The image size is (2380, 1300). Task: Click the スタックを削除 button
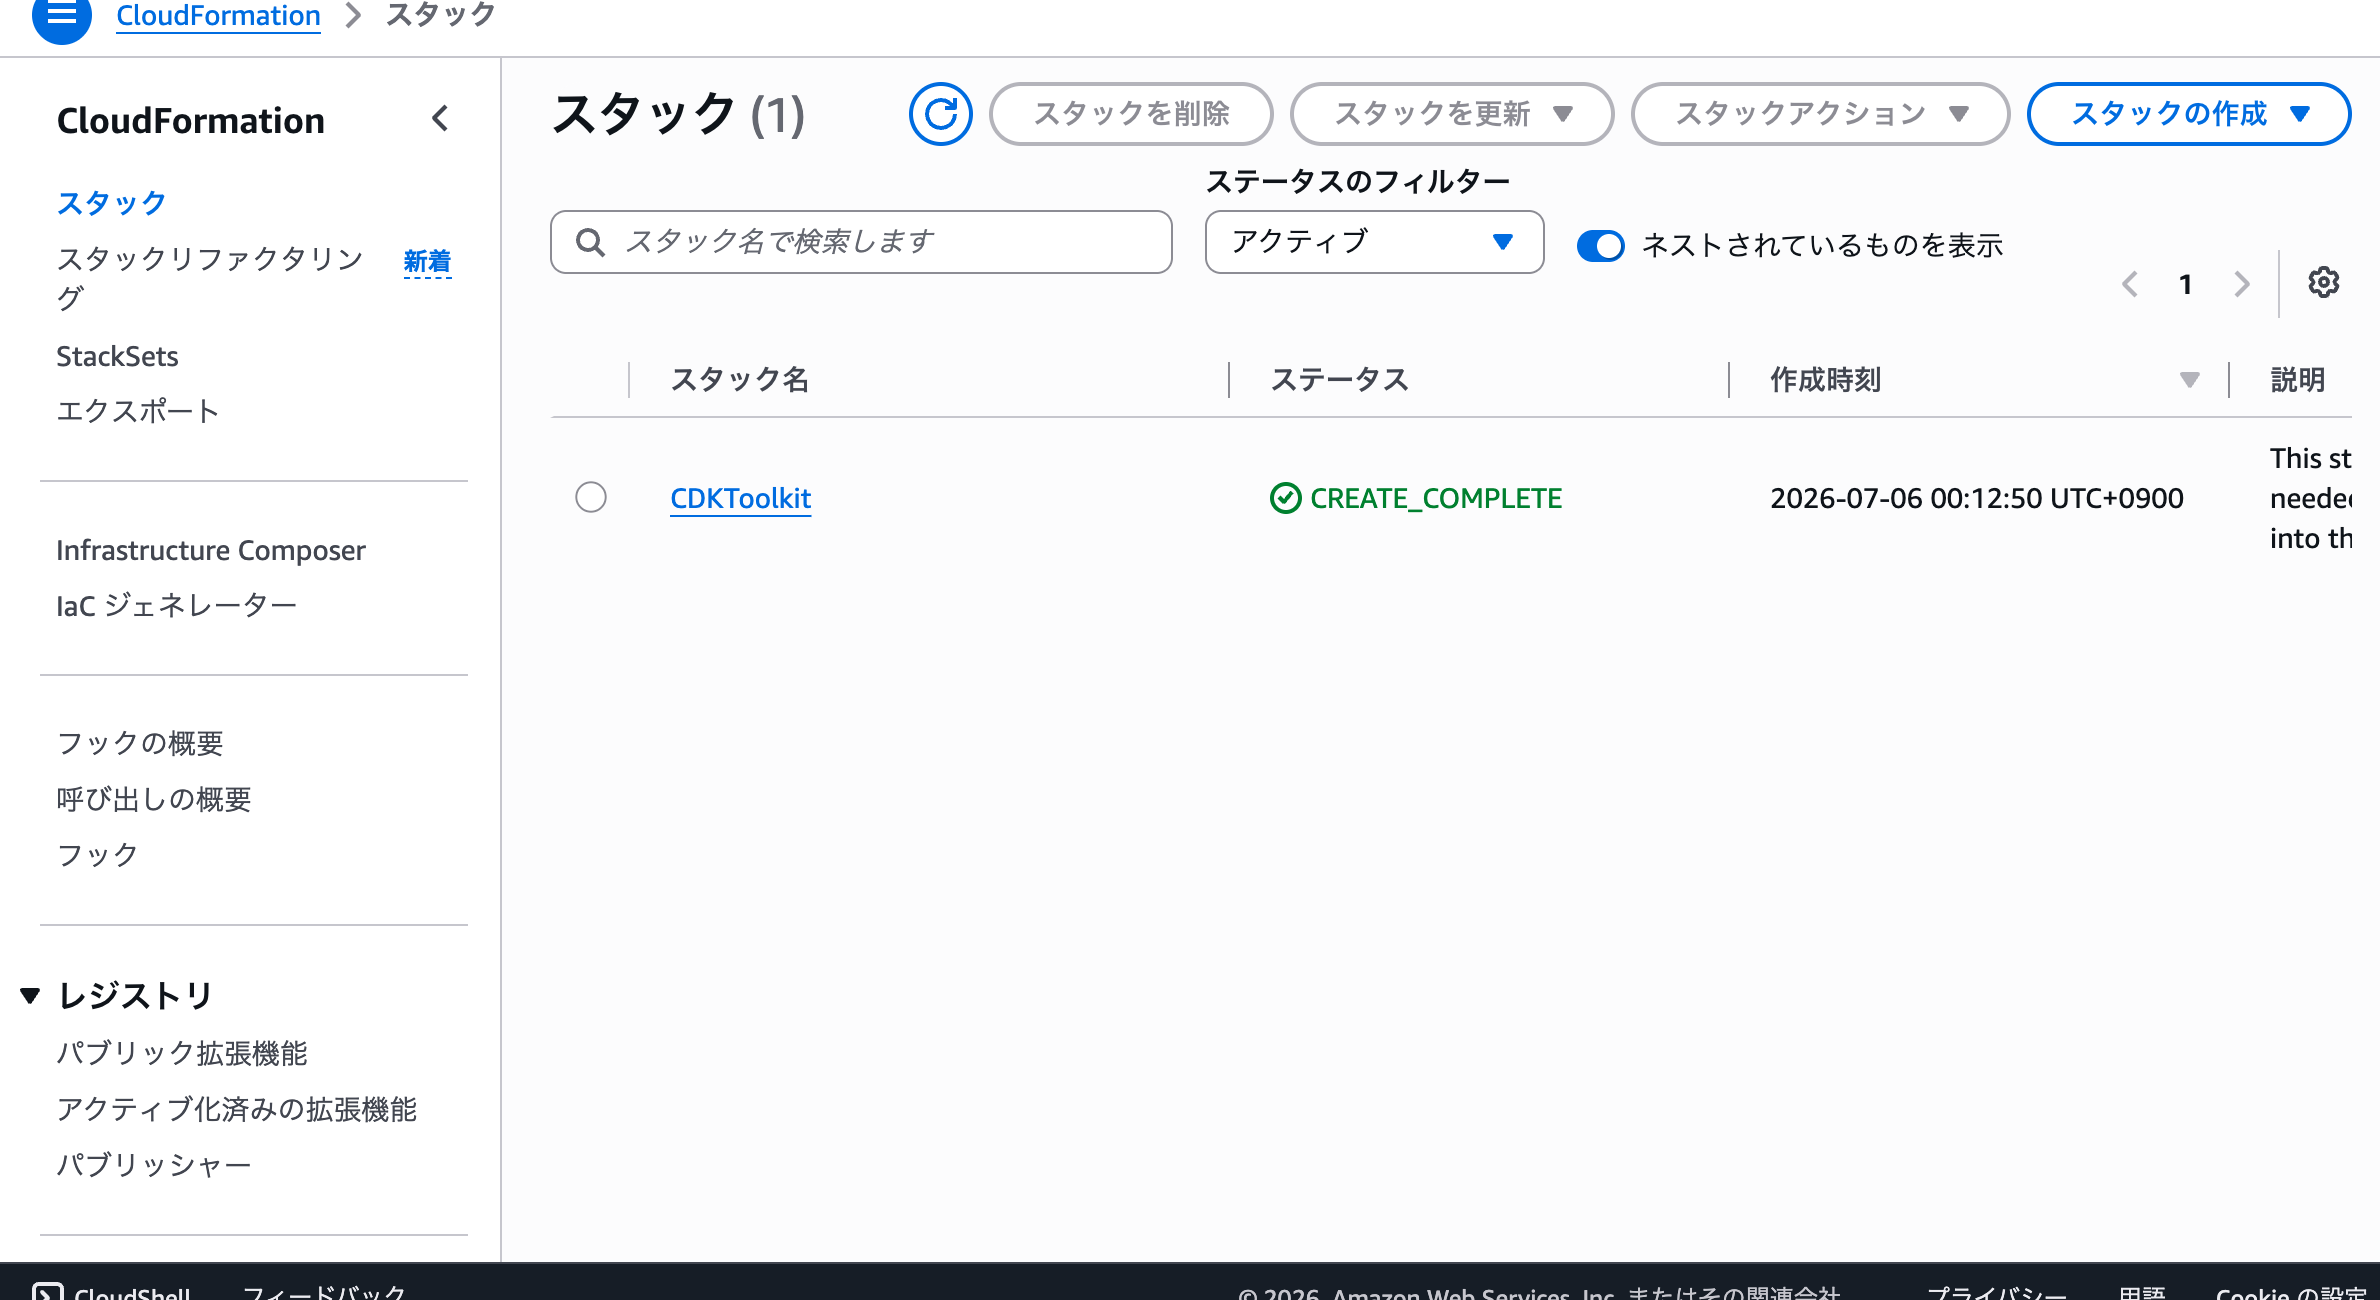pos(1131,114)
